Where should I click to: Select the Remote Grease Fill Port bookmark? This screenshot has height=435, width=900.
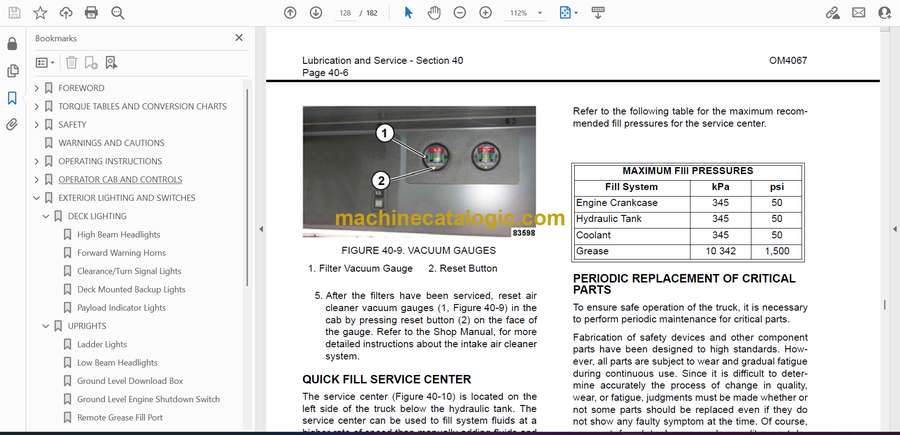(x=119, y=418)
